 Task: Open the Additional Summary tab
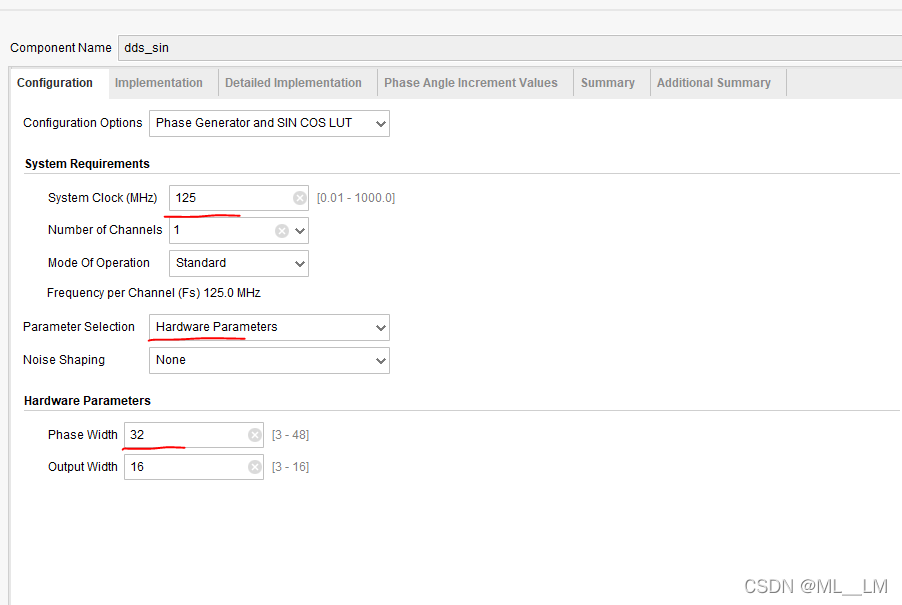point(714,83)
